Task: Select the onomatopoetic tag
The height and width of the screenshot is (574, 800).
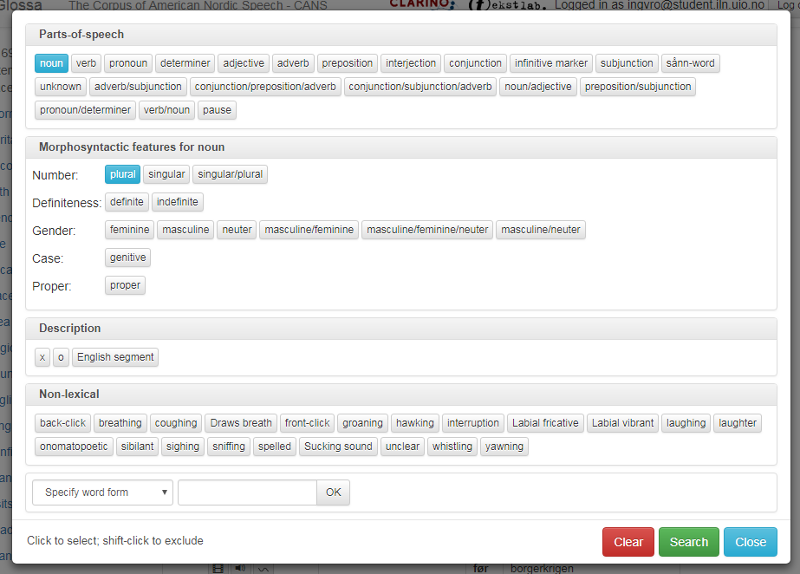Action: (74, 446)
